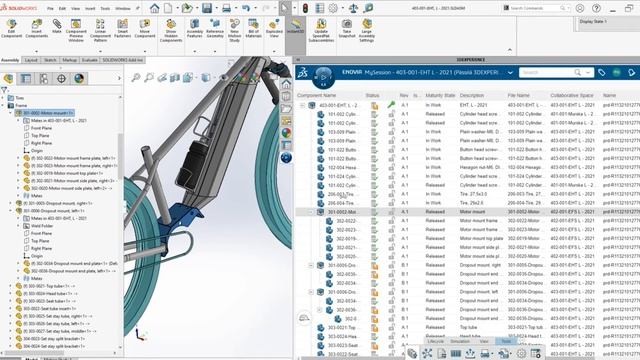Open the Insert Components tool
This screenshot has height=360, width=640.
(36, 29)
